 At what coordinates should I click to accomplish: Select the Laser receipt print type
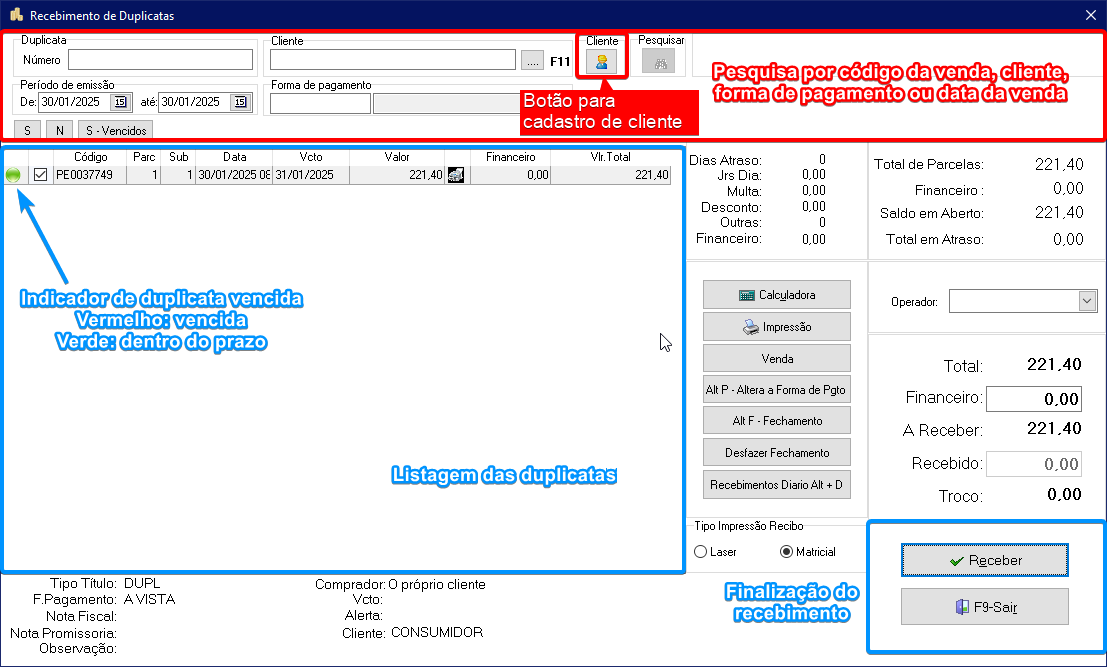[701, 552]
